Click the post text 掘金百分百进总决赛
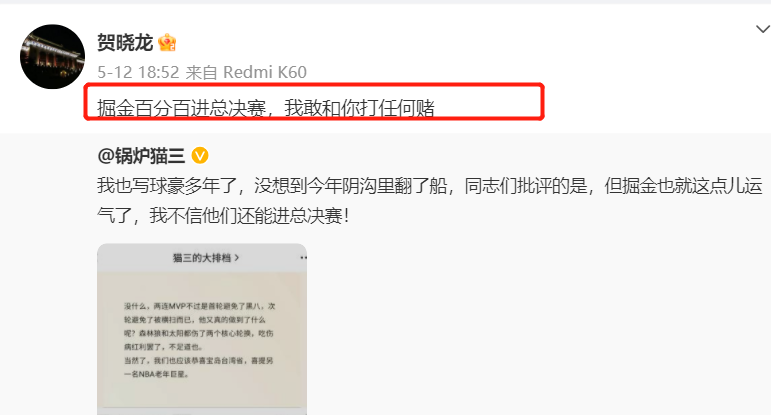The image size is (771, 415). tap(181, 108)
